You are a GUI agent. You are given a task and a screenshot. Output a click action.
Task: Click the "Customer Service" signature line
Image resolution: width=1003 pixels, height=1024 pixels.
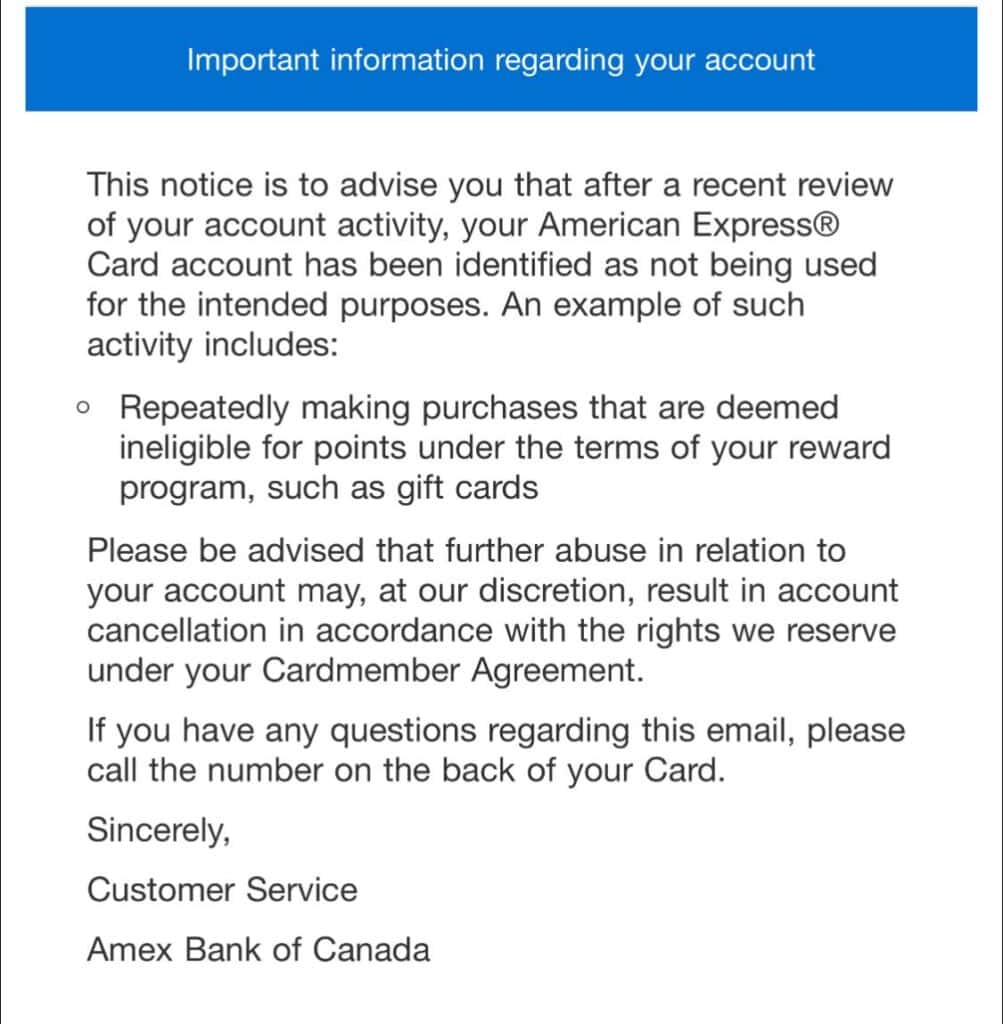coord(222,889)
